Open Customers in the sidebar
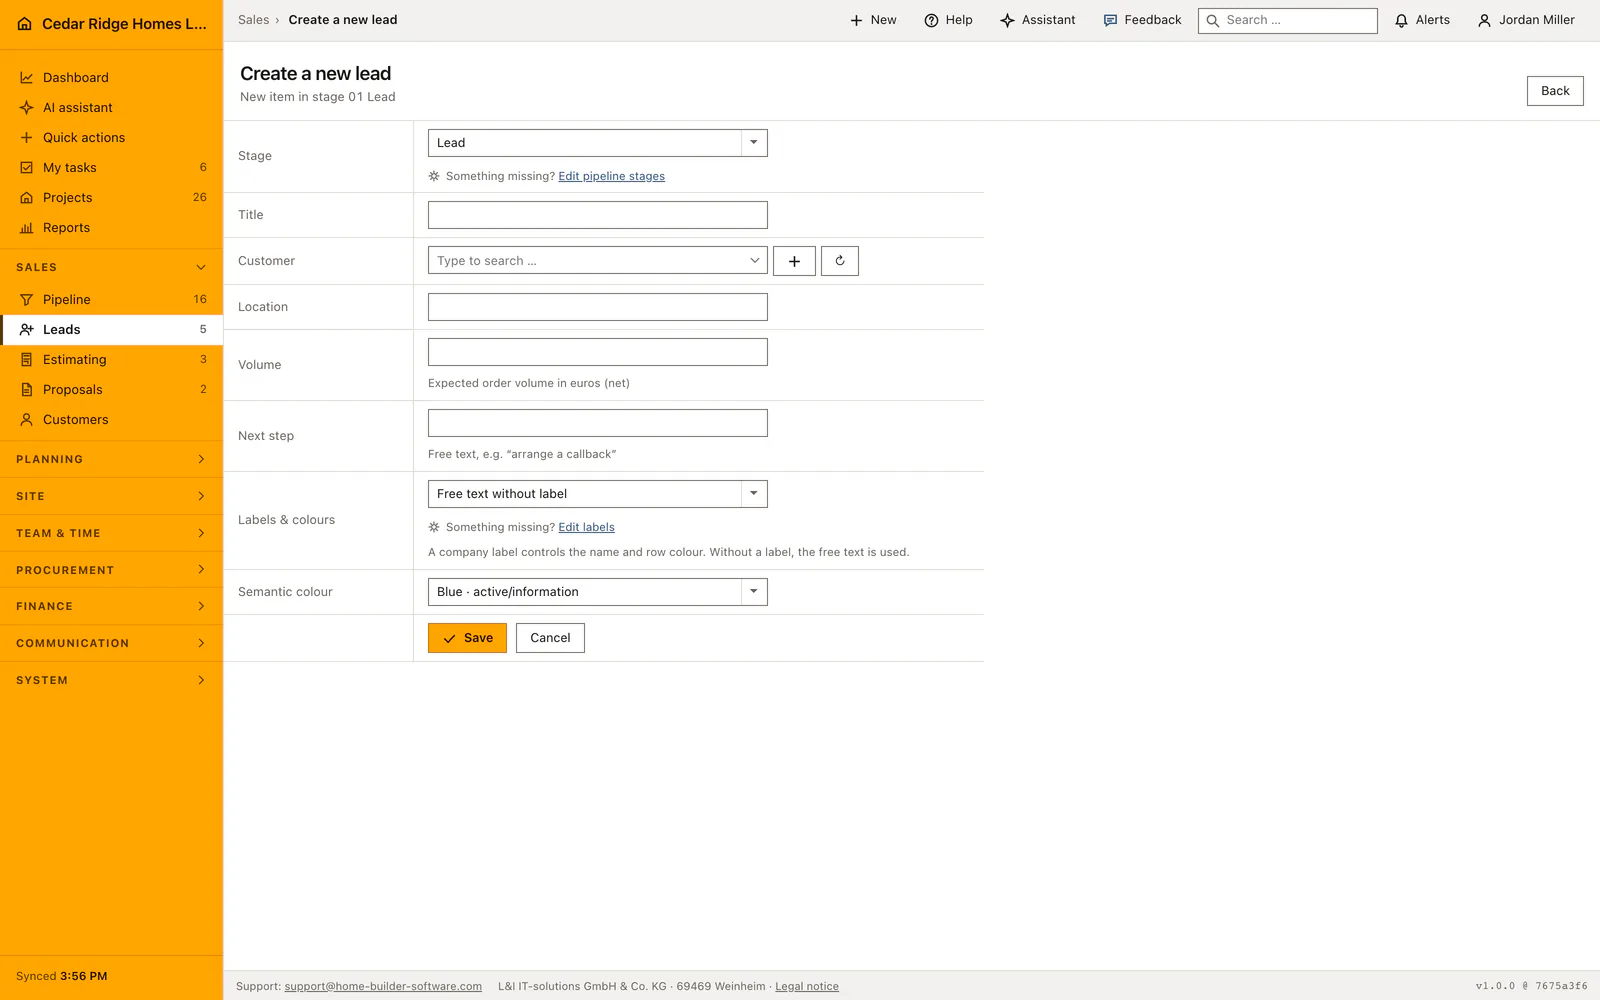This screenshot has height=1000, width=1600. 111,419
